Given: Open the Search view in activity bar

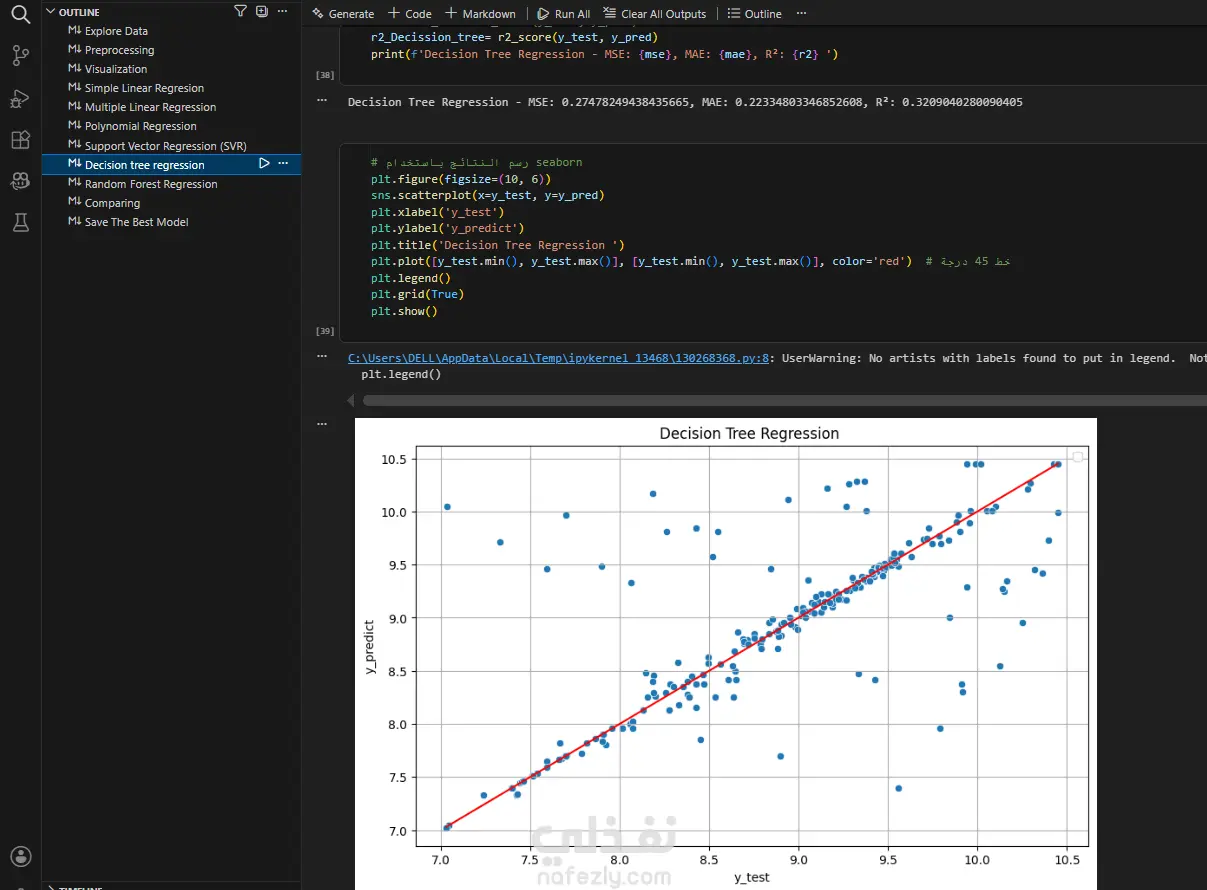Looking at the screenshot, I should tap(20, 14).
